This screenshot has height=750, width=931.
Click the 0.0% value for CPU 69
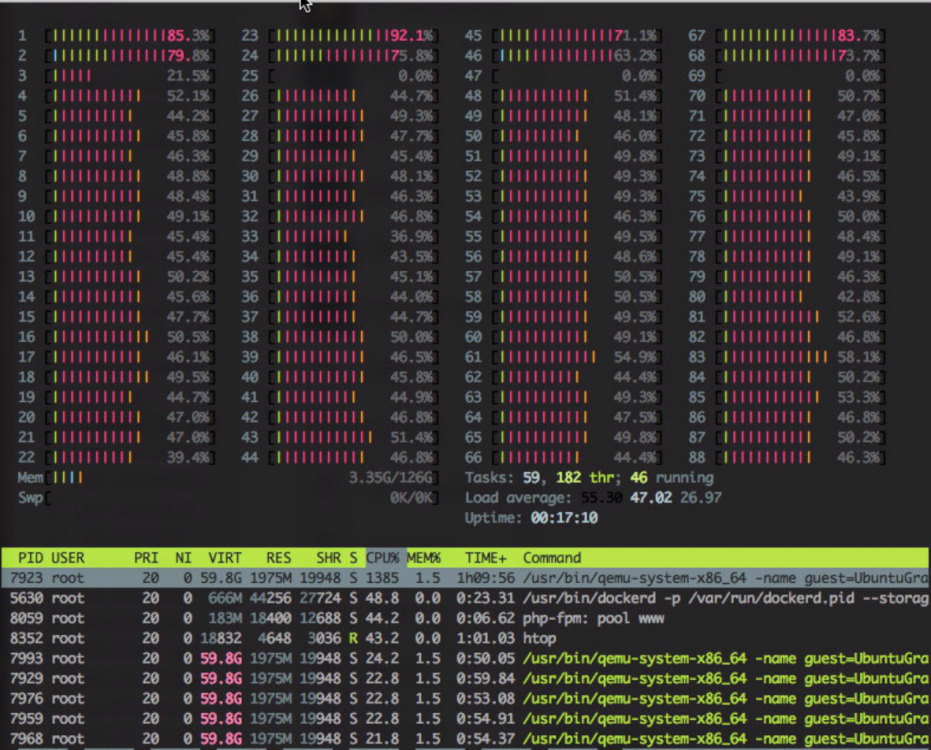click(863, 76)
